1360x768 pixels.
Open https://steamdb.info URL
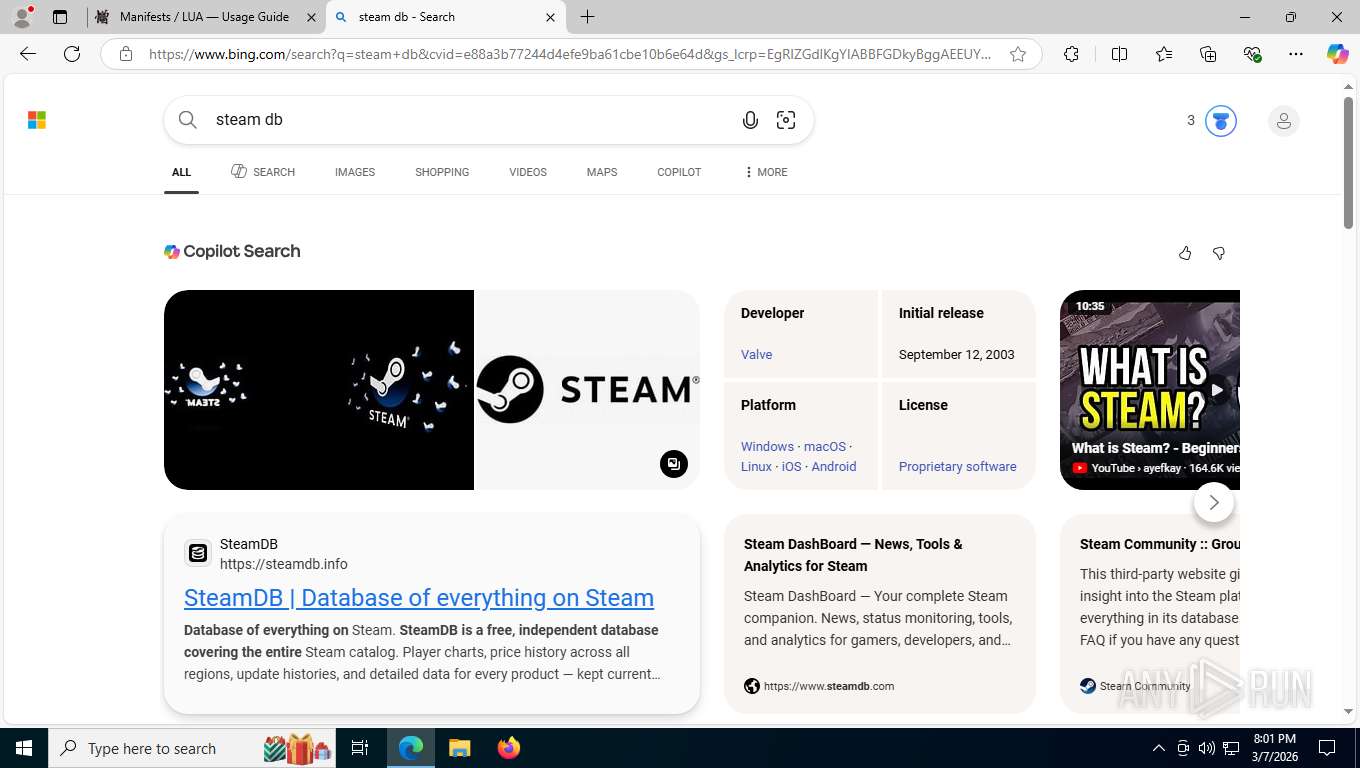[284, 564]
